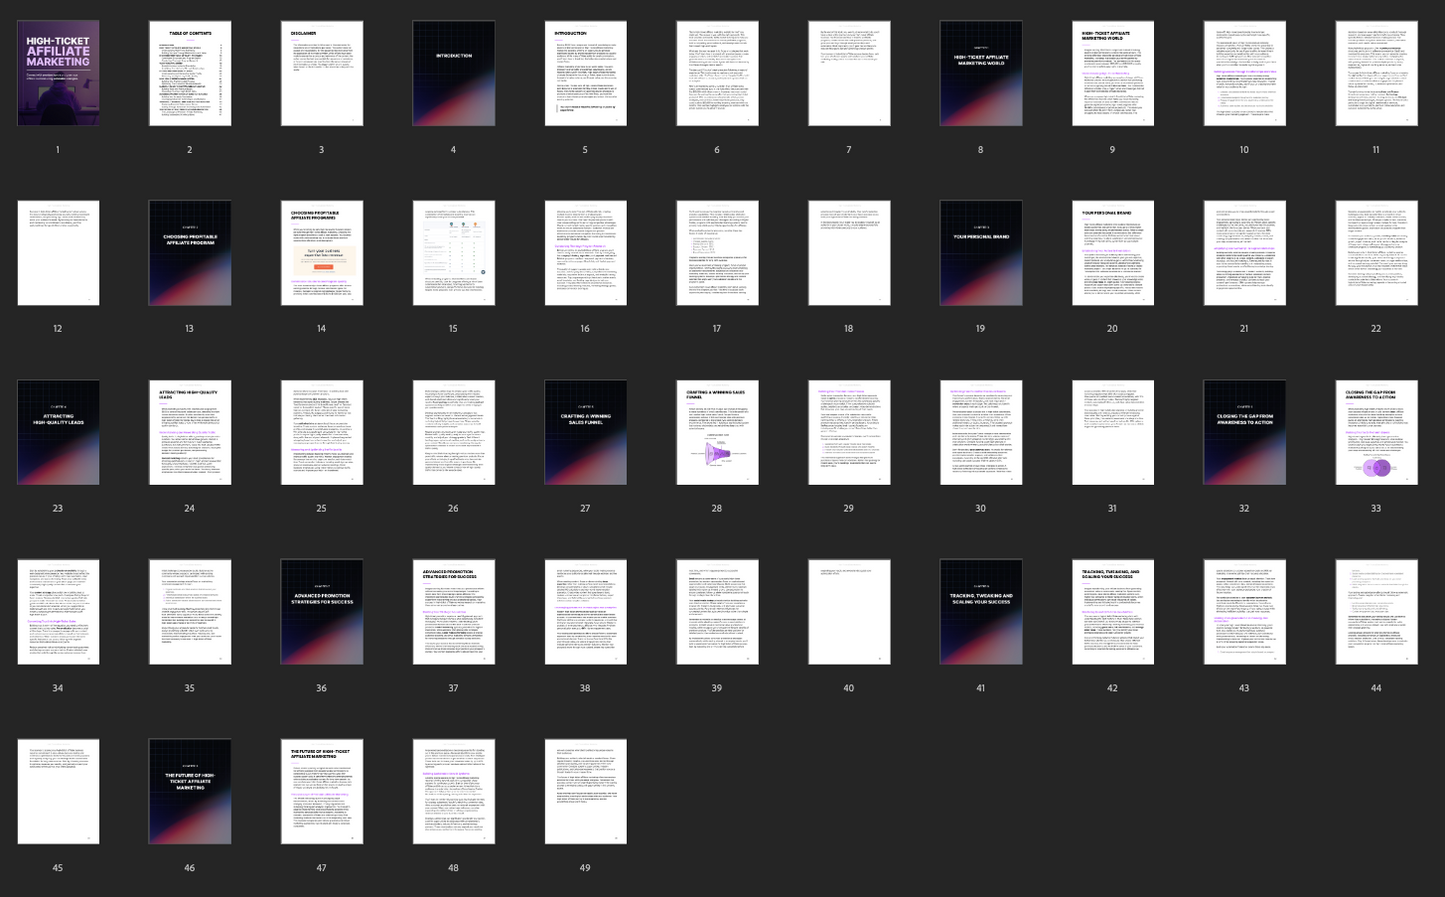The height and width of the screenshot is (897, 1445).
Task: Click page 28 with the purple funnel diagram
Action: pyautogui.click(x=717, y=432)
